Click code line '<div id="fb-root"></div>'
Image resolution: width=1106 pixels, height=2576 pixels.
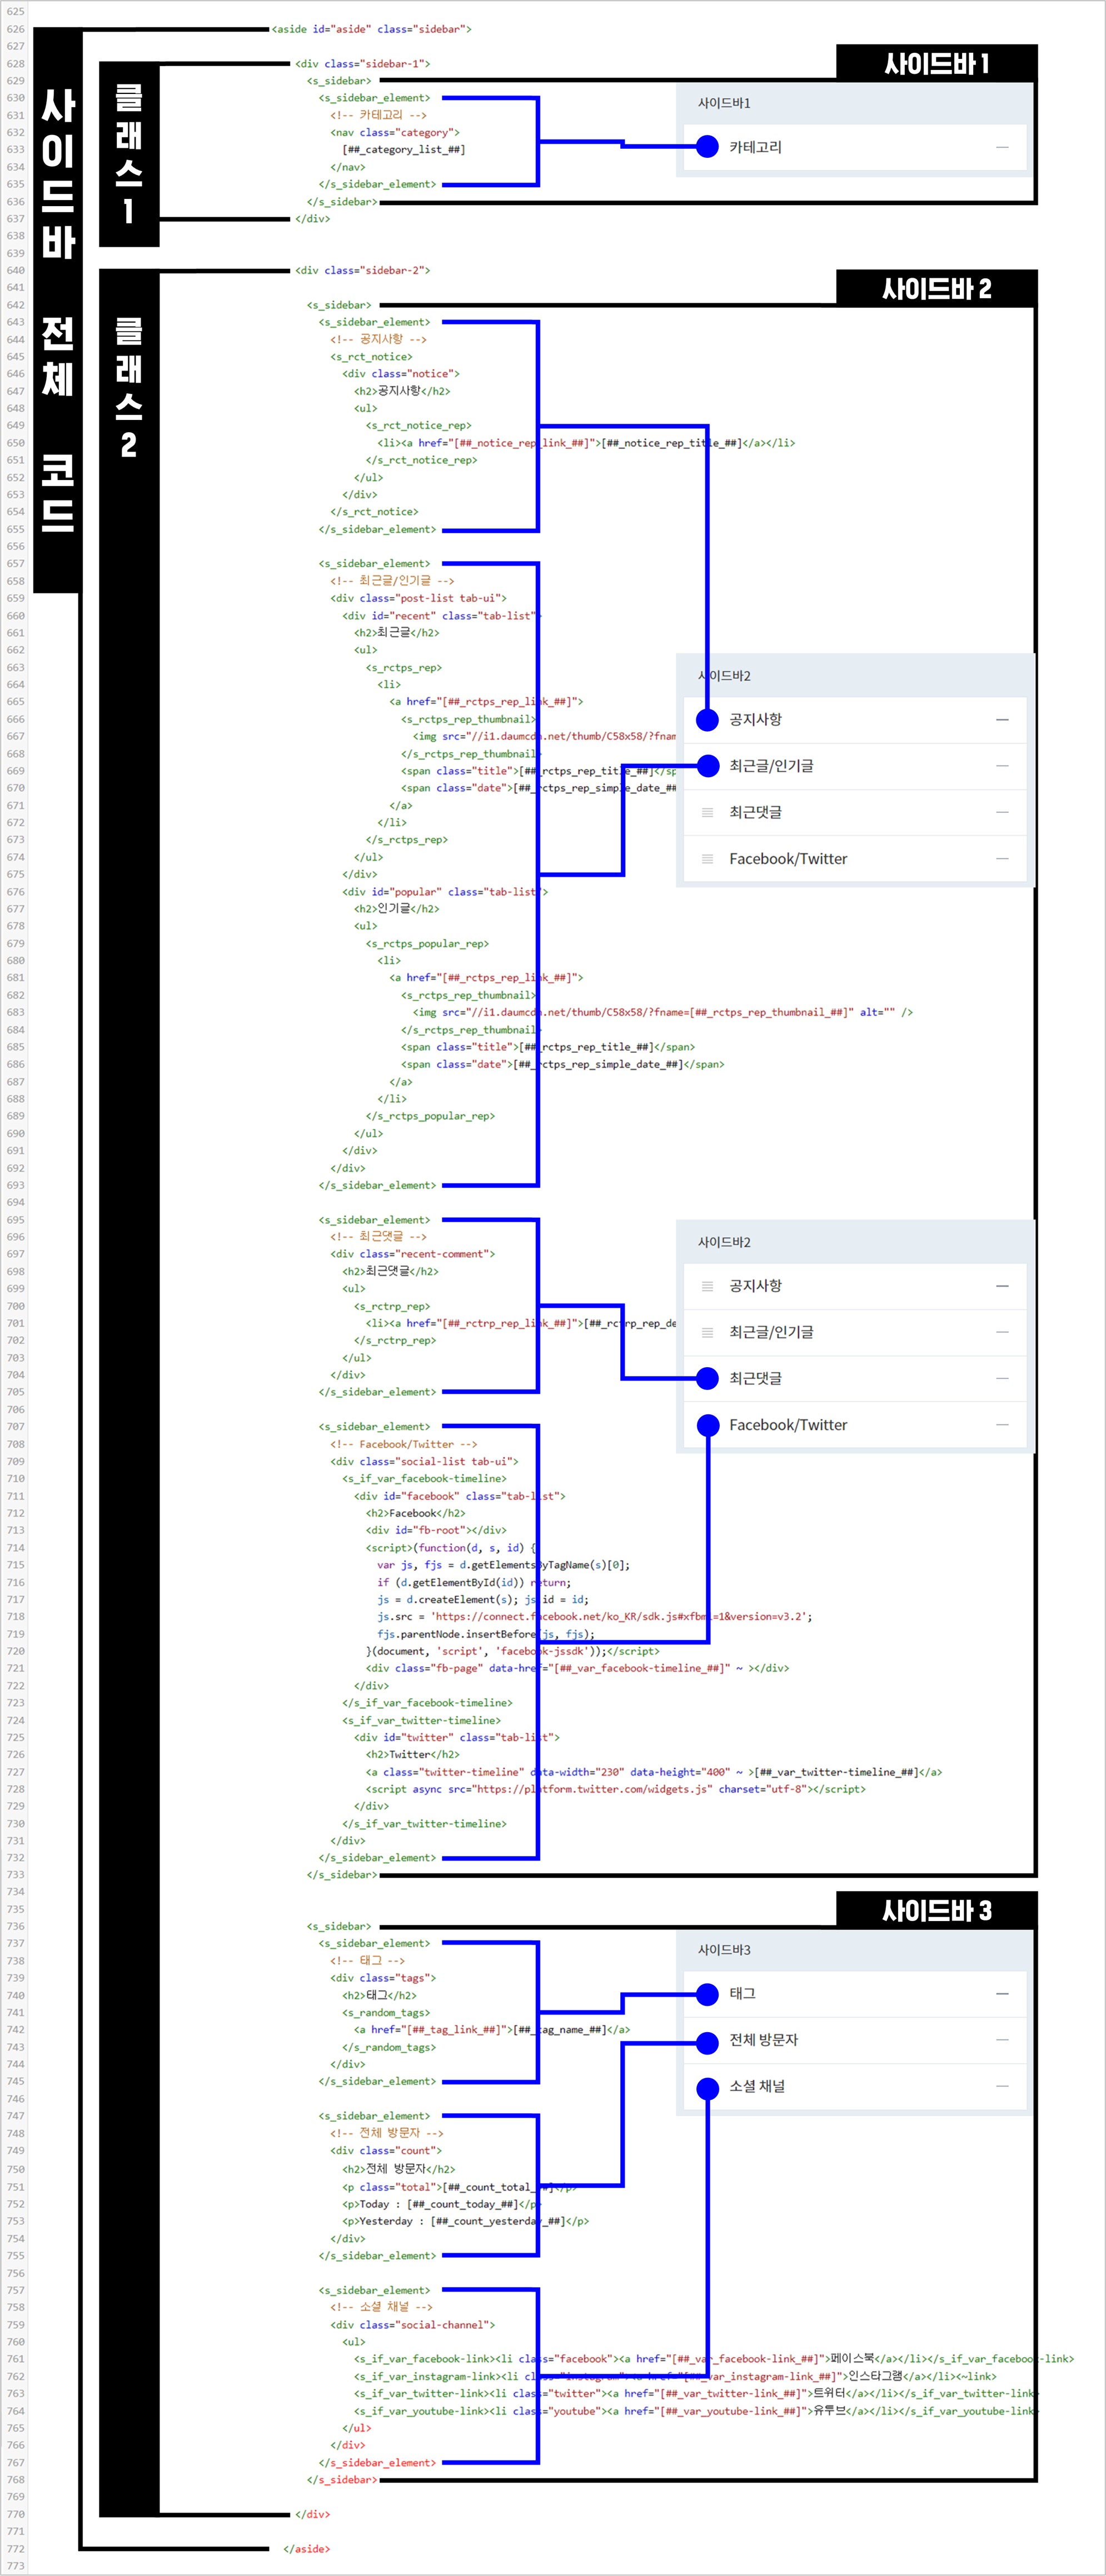click(436, 1530)
